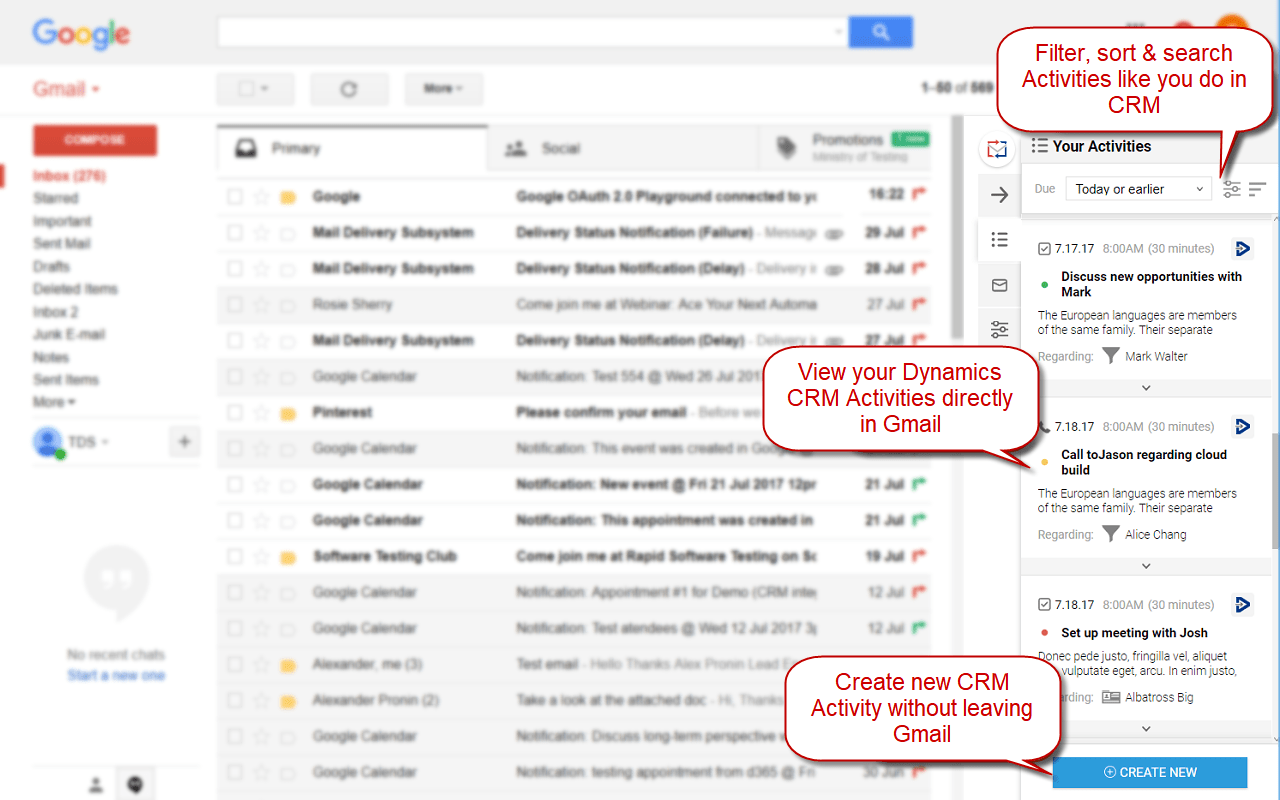Viewport: 1280px width, 800px height.
Task: Switch to the Promotions tab
Action: (845, 148)
